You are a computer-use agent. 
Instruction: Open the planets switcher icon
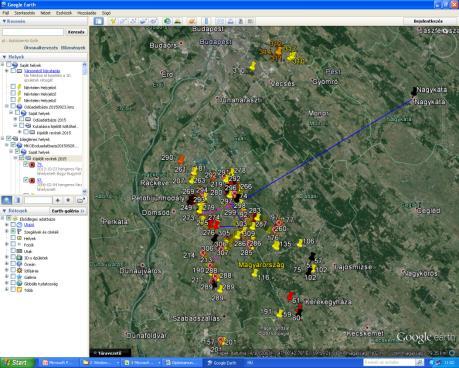click(192, 21)
